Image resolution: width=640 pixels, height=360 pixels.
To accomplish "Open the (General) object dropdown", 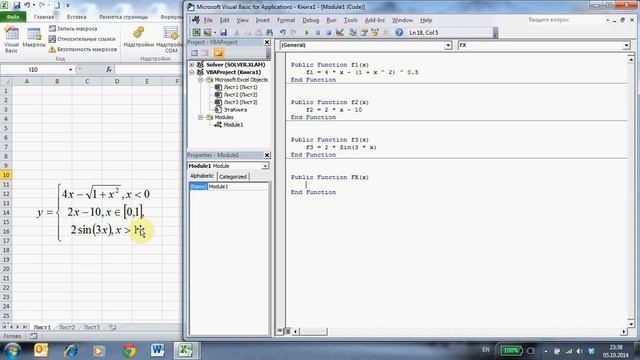I will [448, 45].
